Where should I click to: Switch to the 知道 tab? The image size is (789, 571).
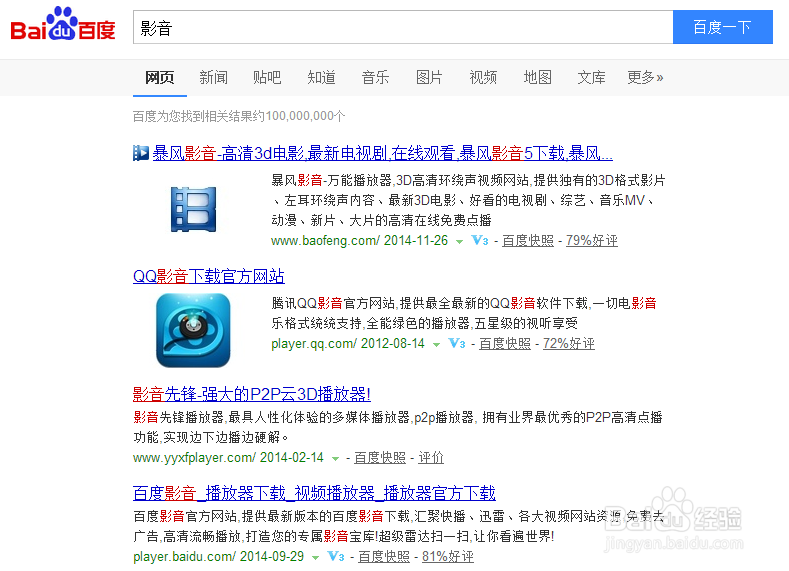321,77
